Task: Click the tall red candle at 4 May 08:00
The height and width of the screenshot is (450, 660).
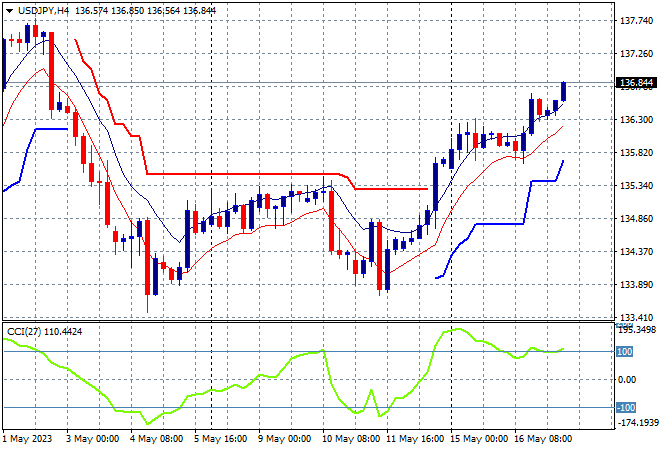Action: click(147, 257)
